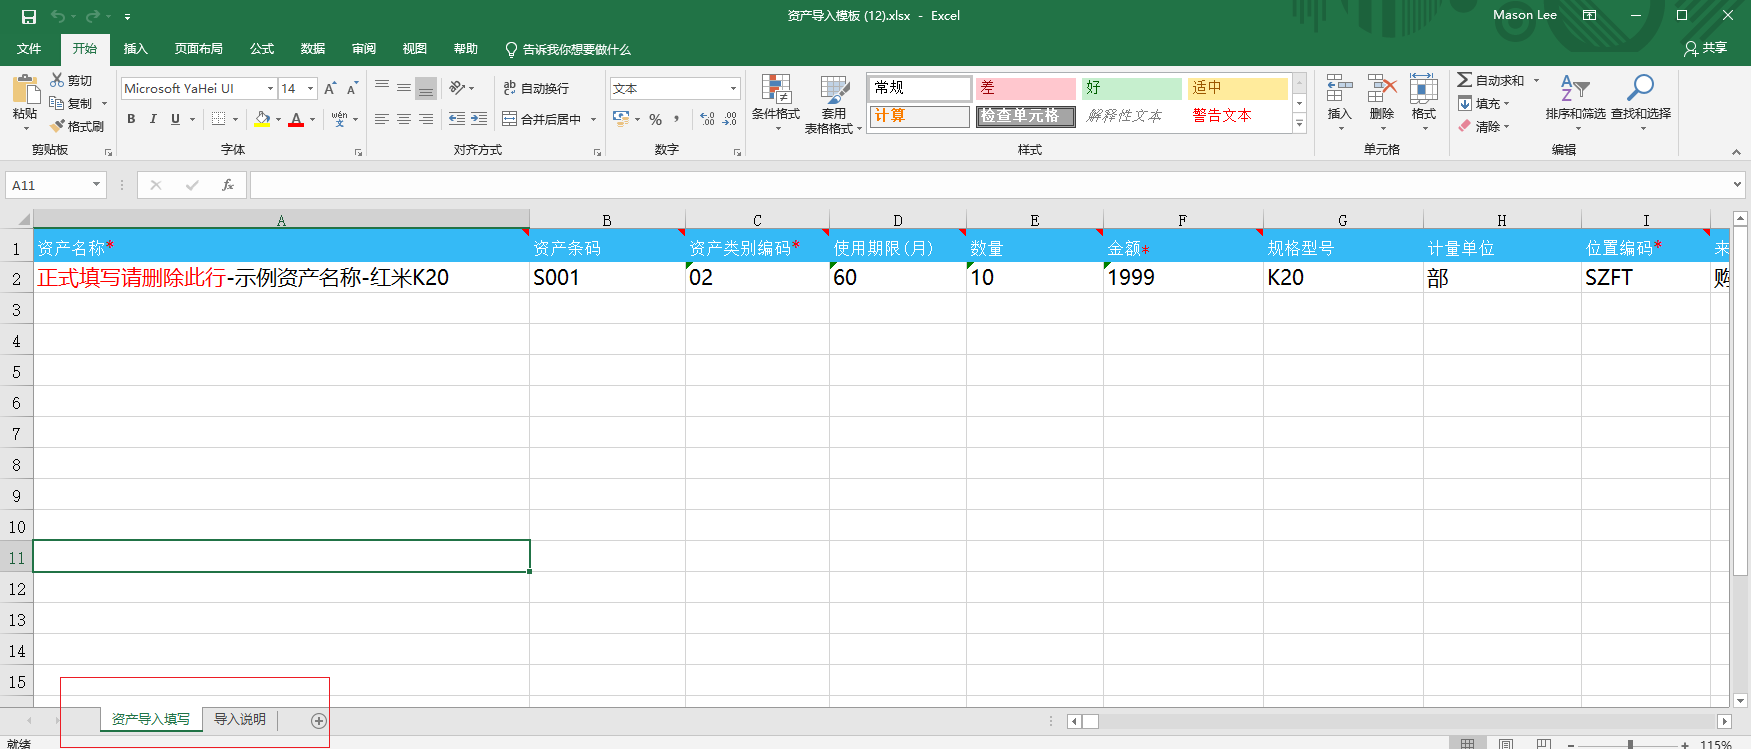The height and width of the screenshot is (749, 1751).
Task: Click the Paste clipboard icon
Action: pos(25,90)
